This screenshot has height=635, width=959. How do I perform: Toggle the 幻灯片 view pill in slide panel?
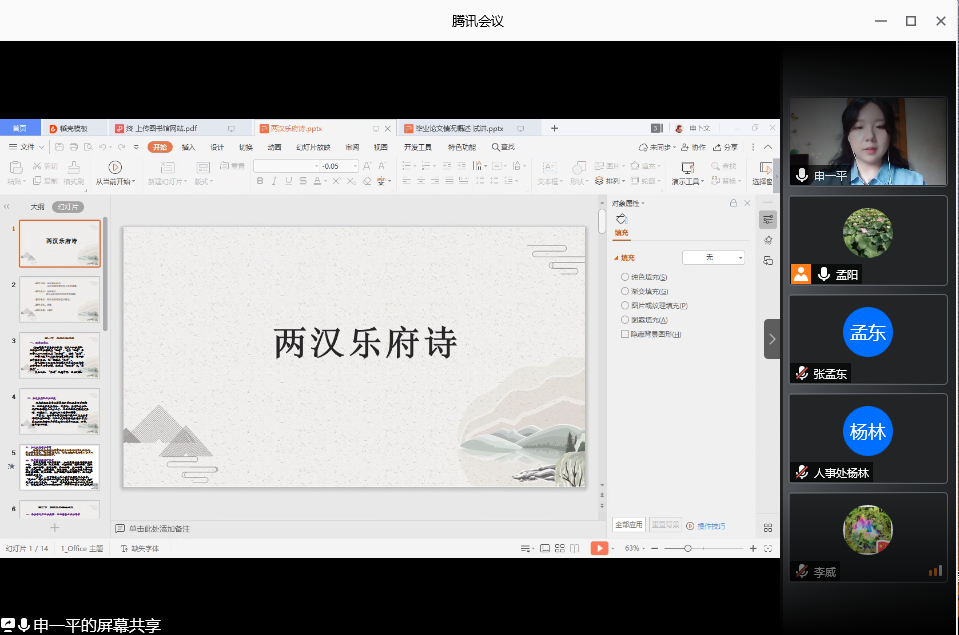pos(68,207)
